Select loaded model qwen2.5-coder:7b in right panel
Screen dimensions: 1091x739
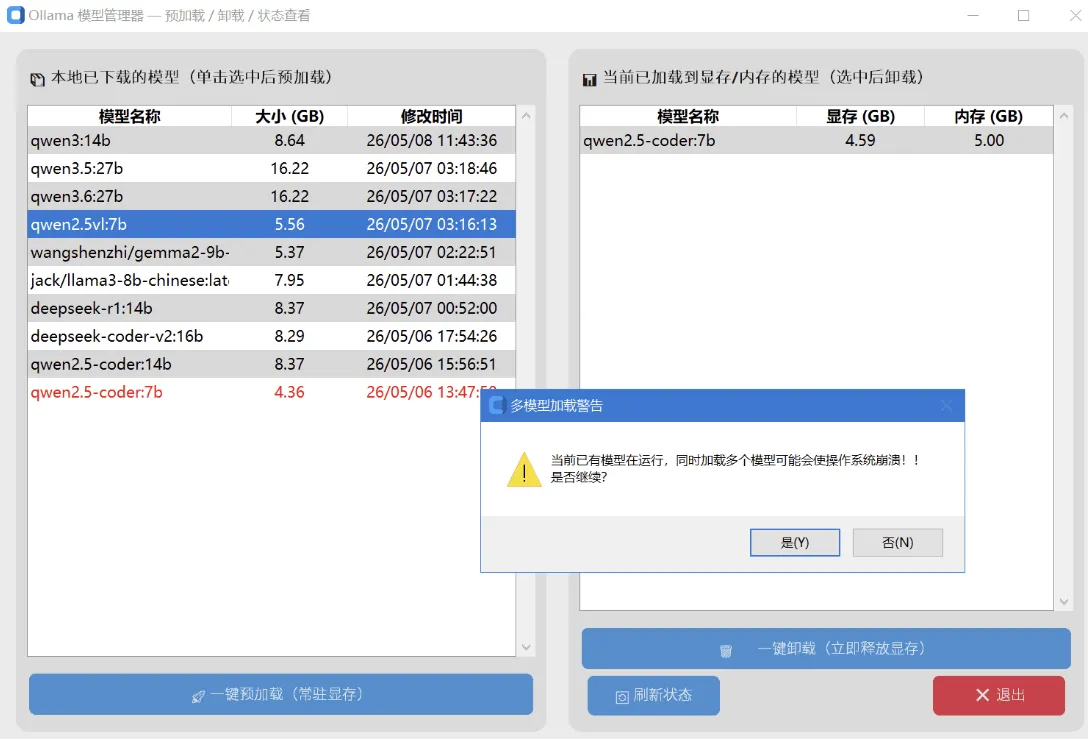click(x=816, y=141)
